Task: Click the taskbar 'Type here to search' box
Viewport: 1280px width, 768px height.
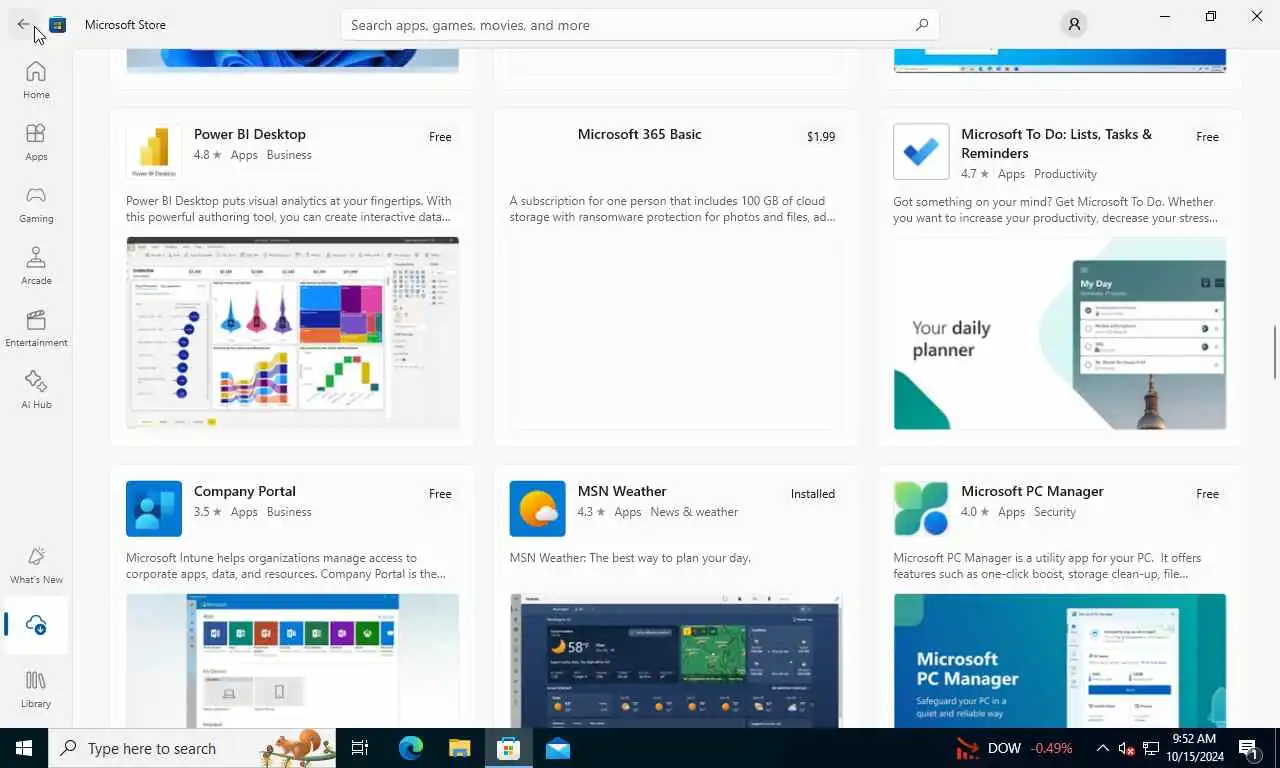Action: [x=192, y=748]
